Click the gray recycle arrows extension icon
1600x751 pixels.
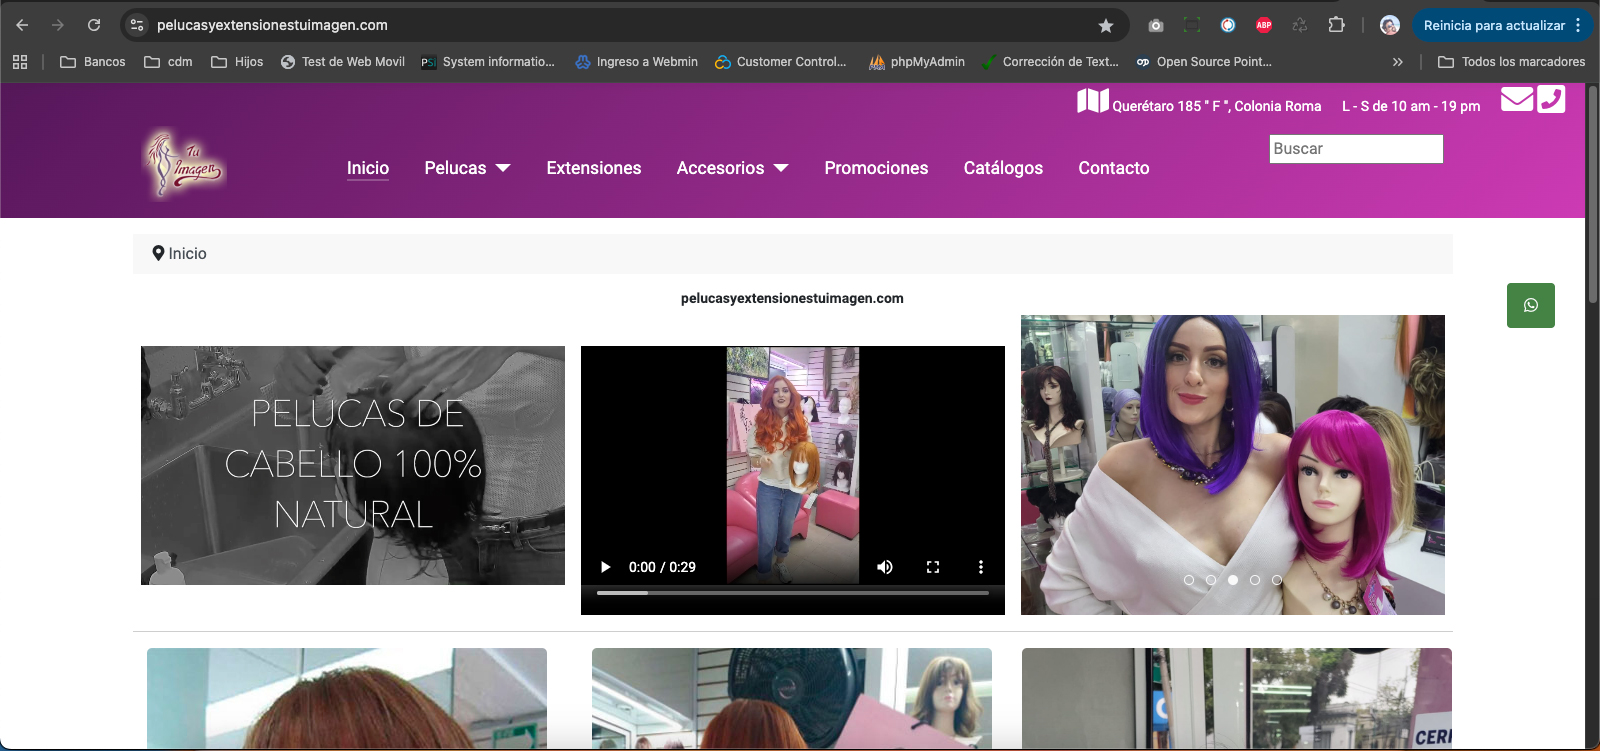(1300, 25)
